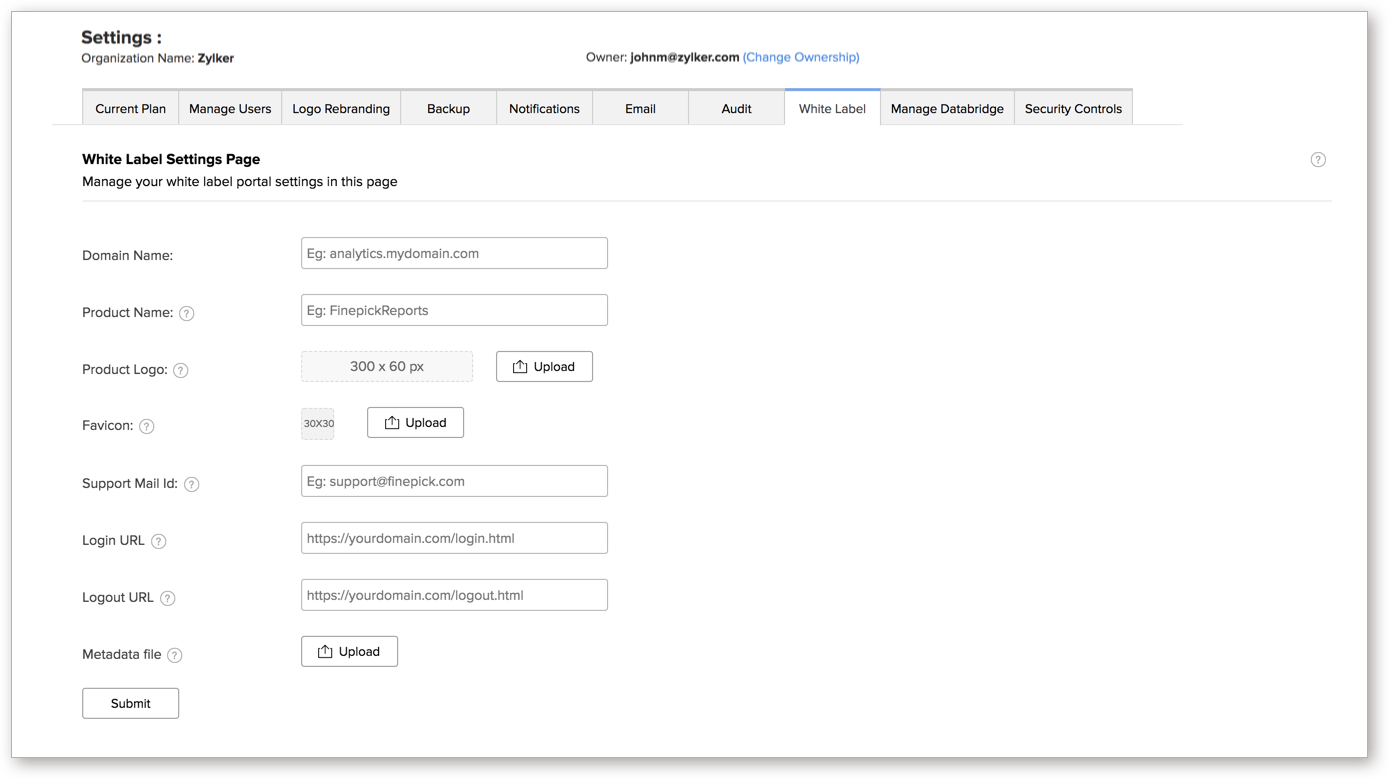Show help for Logout URL field
The height and width of the screenshot is (779, 1389).
(x=168, y=598)
